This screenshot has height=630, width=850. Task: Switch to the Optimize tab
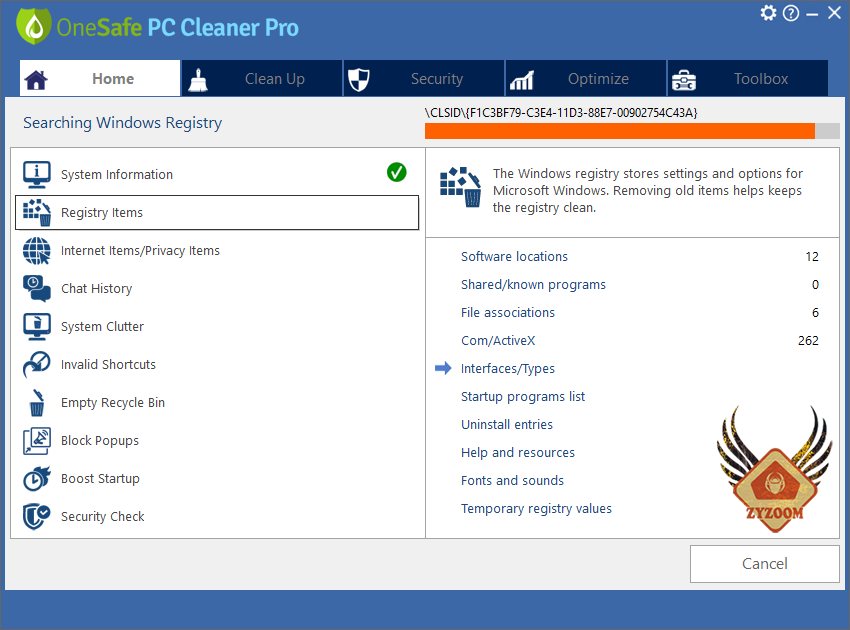[x=586, y=78]
